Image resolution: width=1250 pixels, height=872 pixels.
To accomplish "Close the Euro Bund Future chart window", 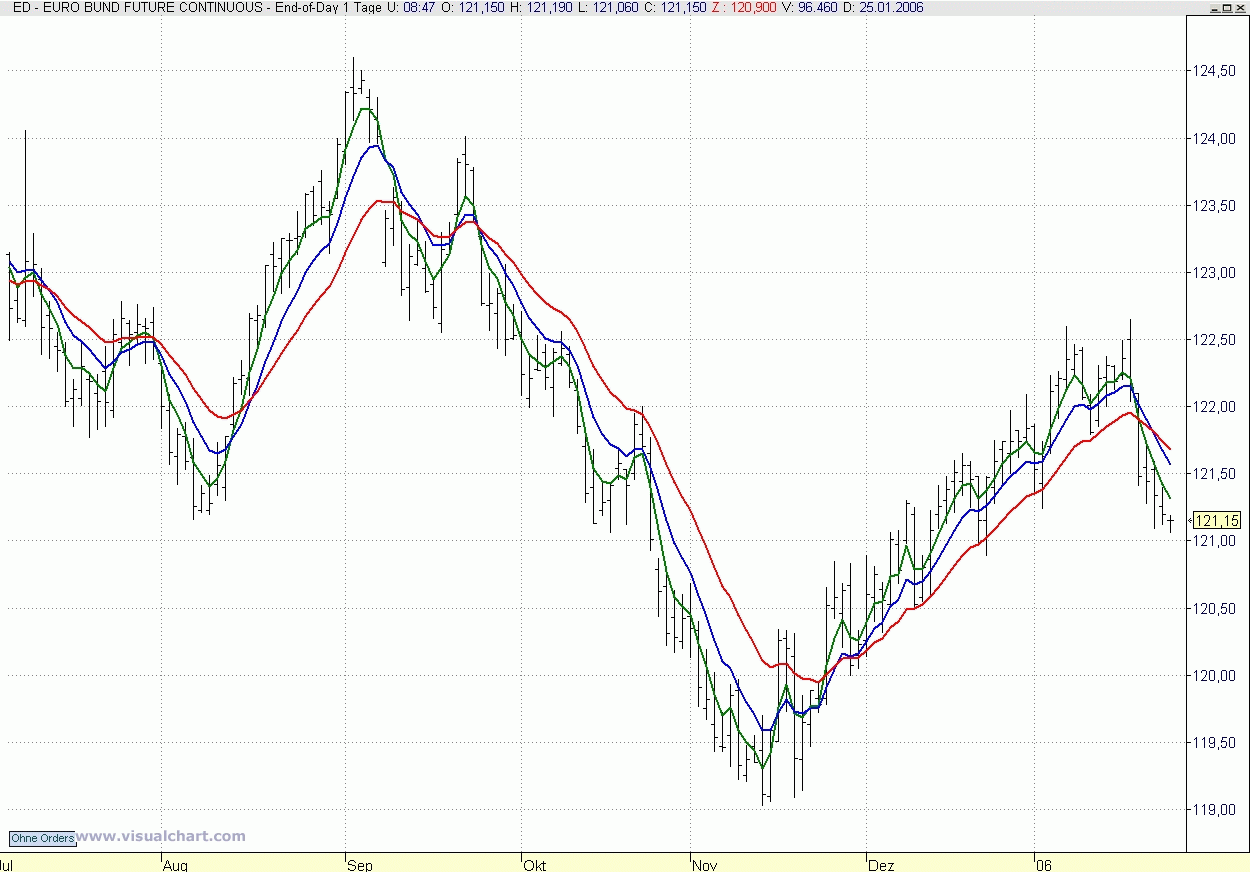I will click(x=1242, y=7).
